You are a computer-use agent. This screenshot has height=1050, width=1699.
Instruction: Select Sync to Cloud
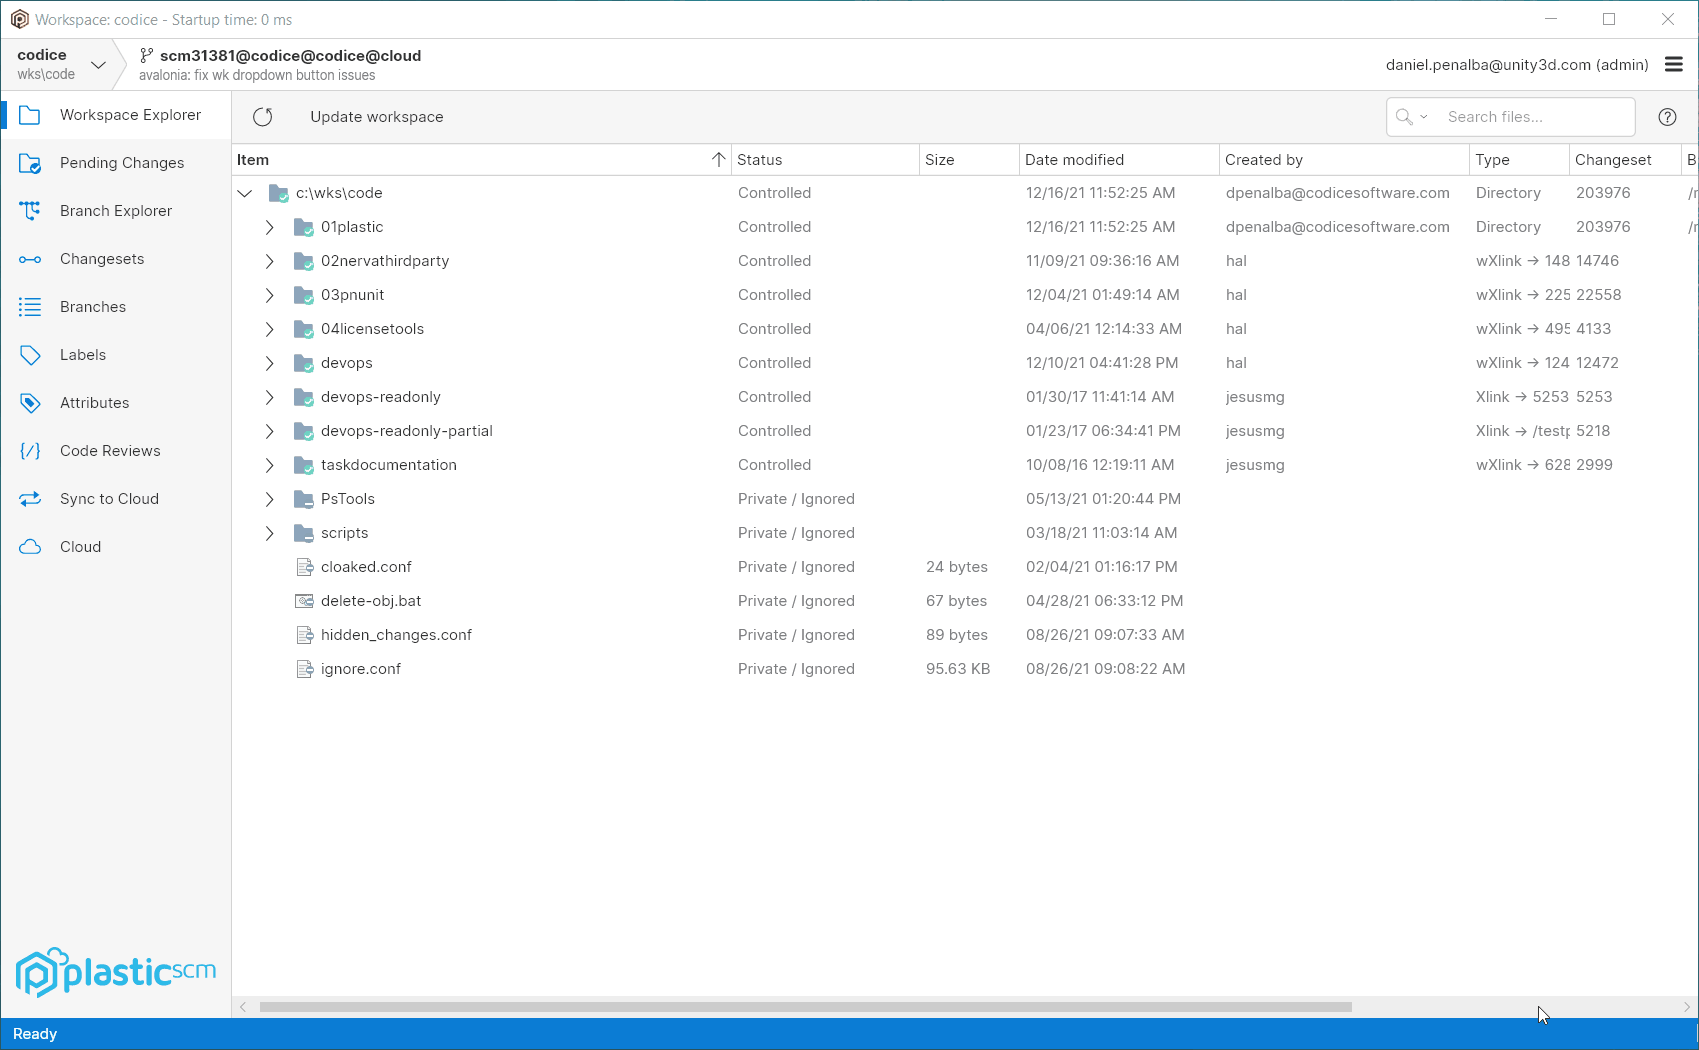(x=109, y=498)
